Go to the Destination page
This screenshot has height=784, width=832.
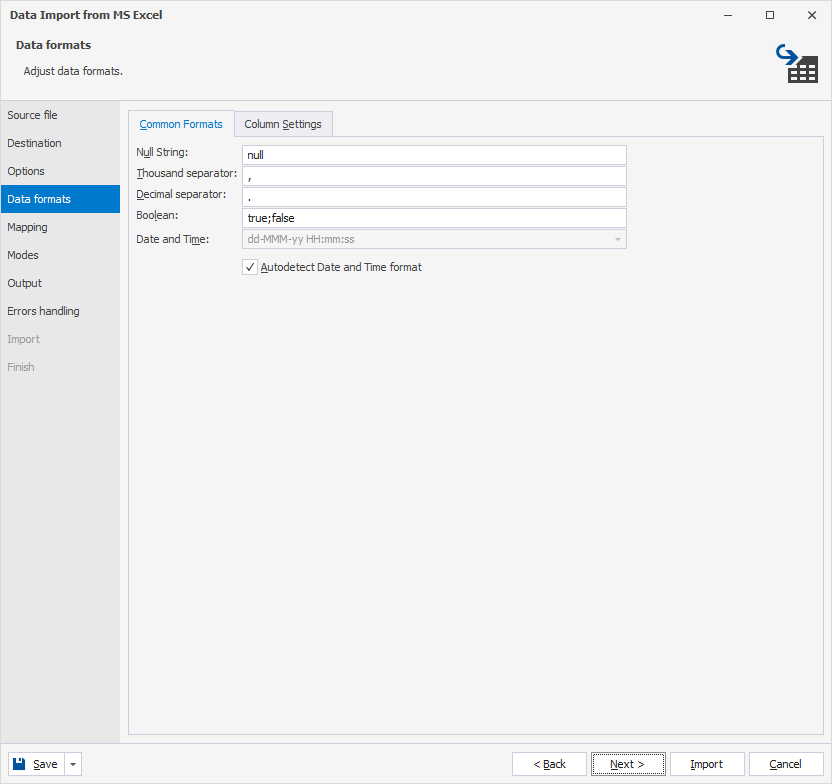60,143
